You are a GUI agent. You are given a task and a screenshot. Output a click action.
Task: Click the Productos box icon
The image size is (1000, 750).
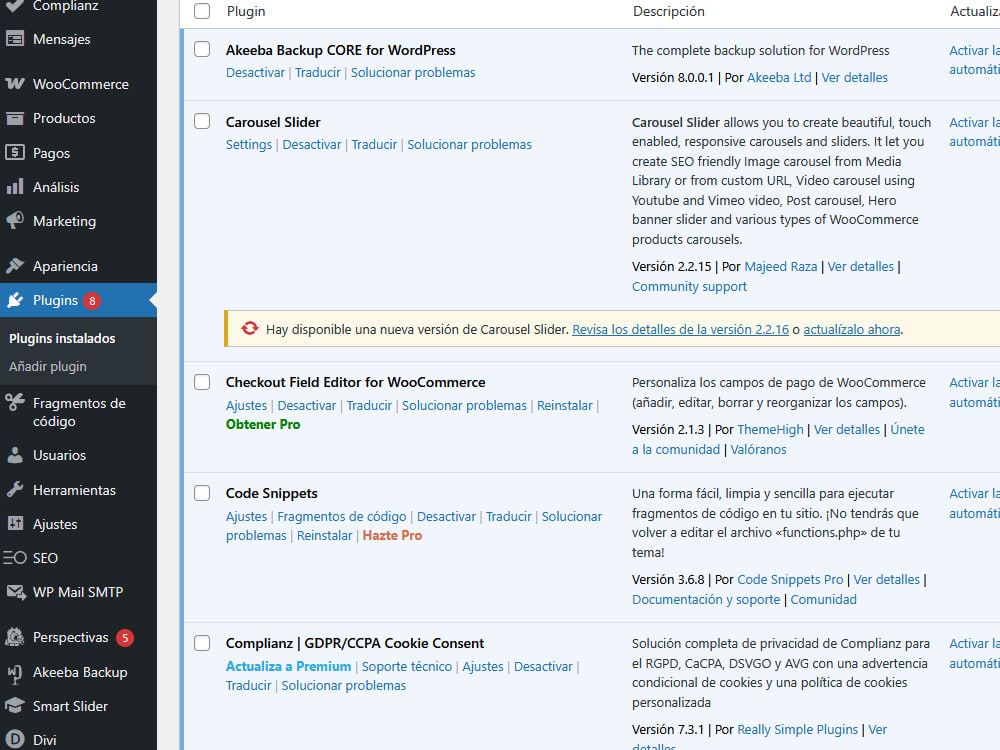point(15,118)
